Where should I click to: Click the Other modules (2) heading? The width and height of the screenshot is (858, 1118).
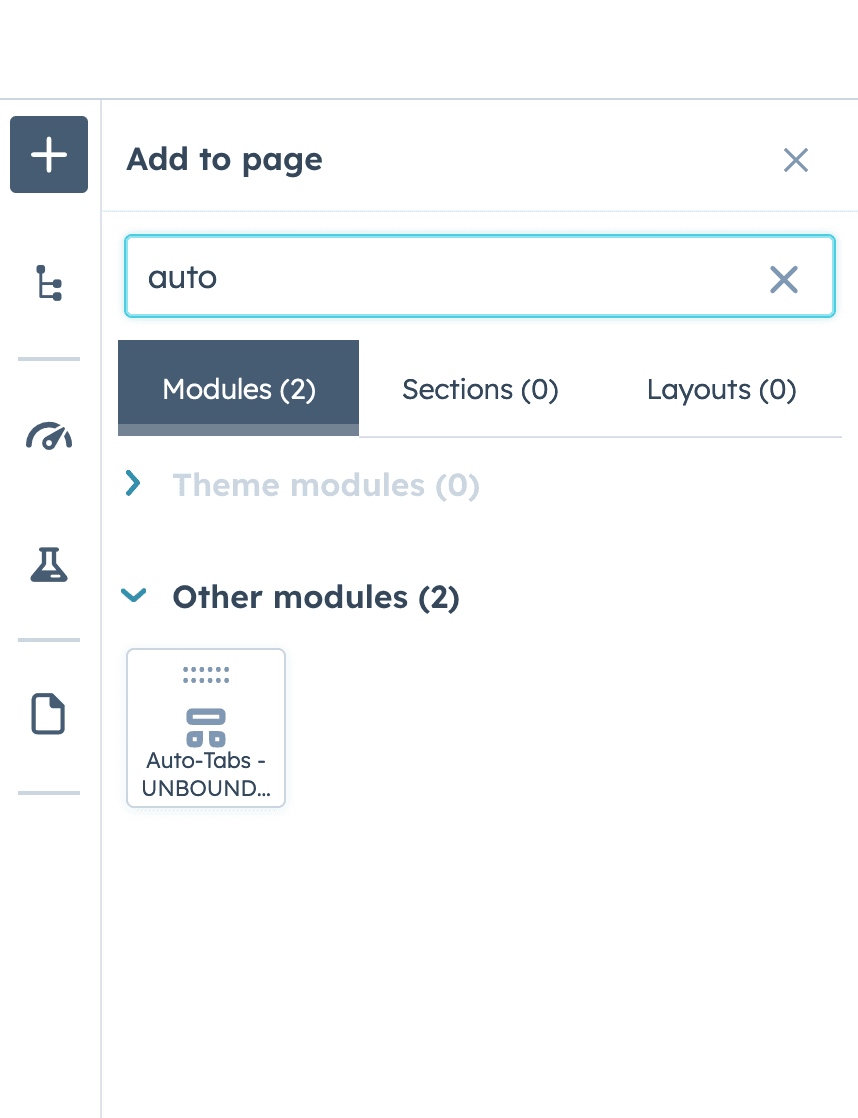coord(316,597)
